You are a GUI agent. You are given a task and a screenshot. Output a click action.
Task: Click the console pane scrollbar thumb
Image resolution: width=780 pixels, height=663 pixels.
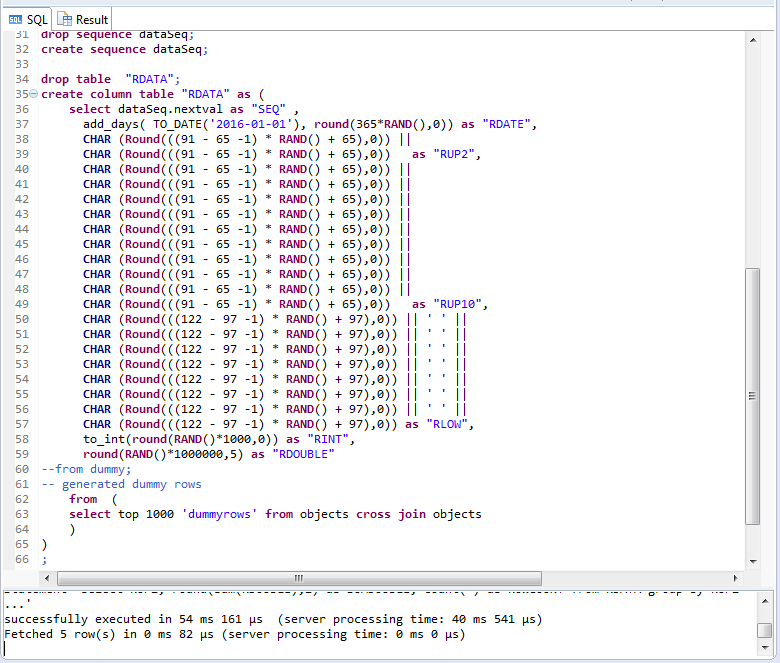(x=765, y=630)
